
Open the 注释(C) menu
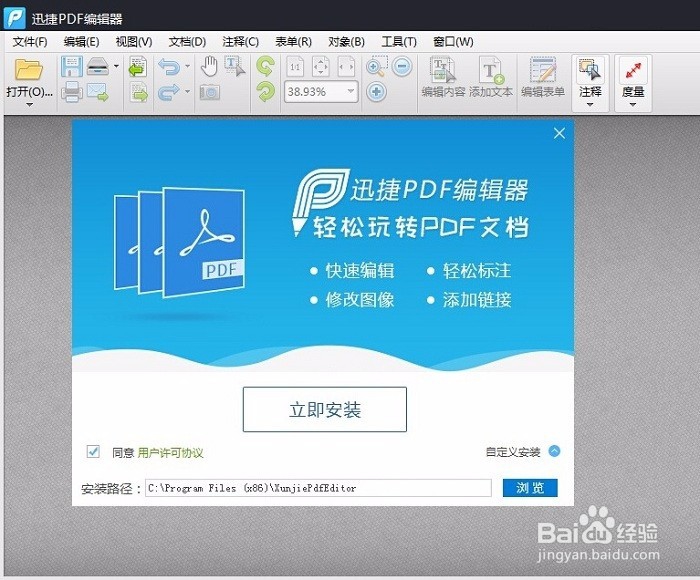coord(241,42)
